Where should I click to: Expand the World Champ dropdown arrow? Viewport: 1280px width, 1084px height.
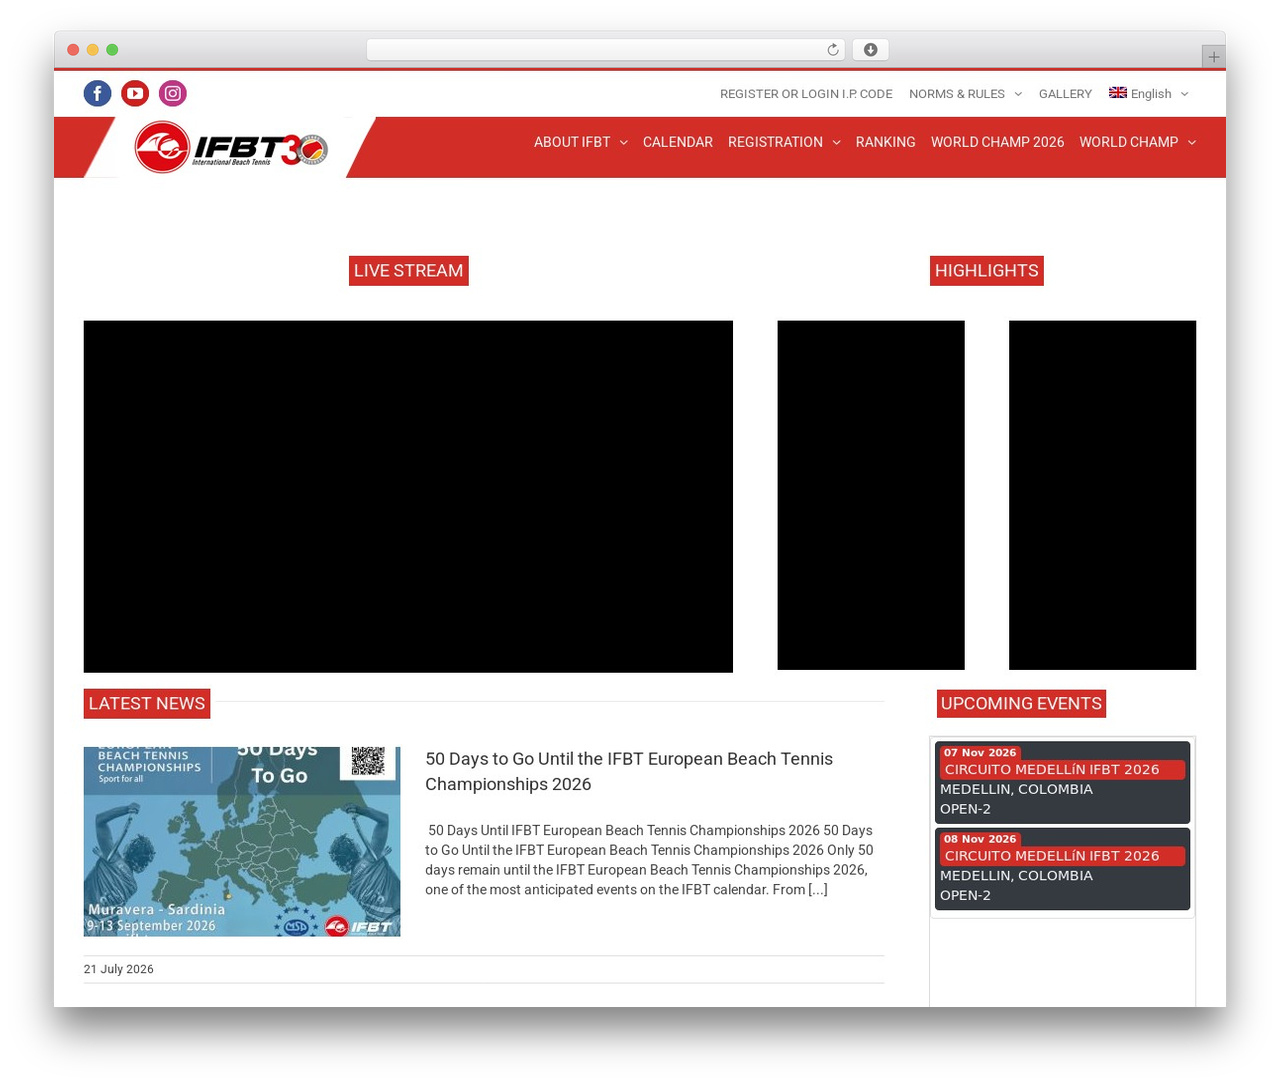[1191, 143]
